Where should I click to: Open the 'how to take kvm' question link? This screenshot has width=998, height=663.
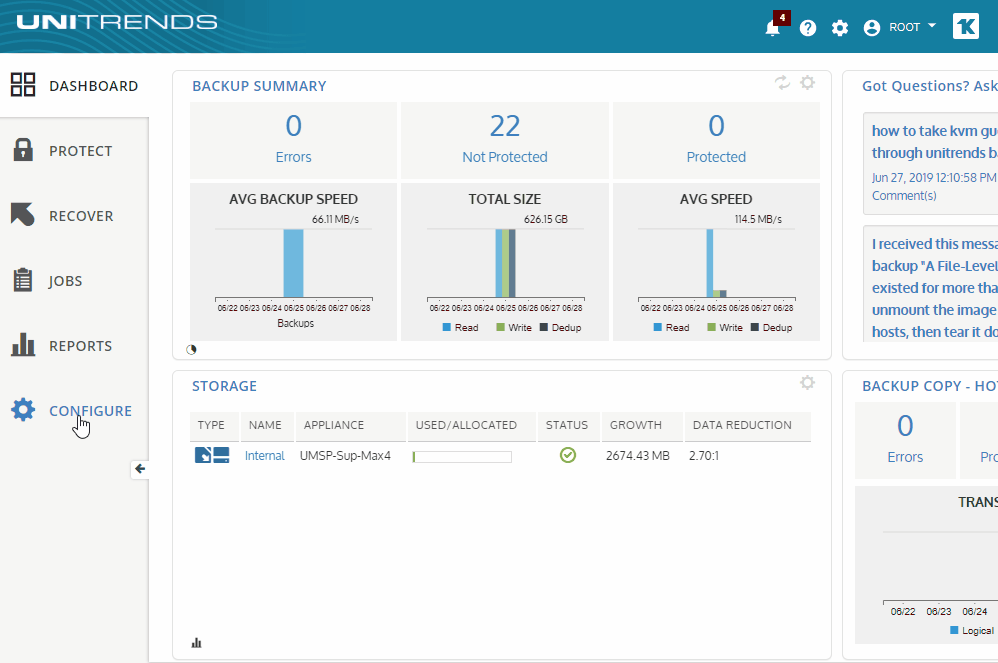coord(934,142)
